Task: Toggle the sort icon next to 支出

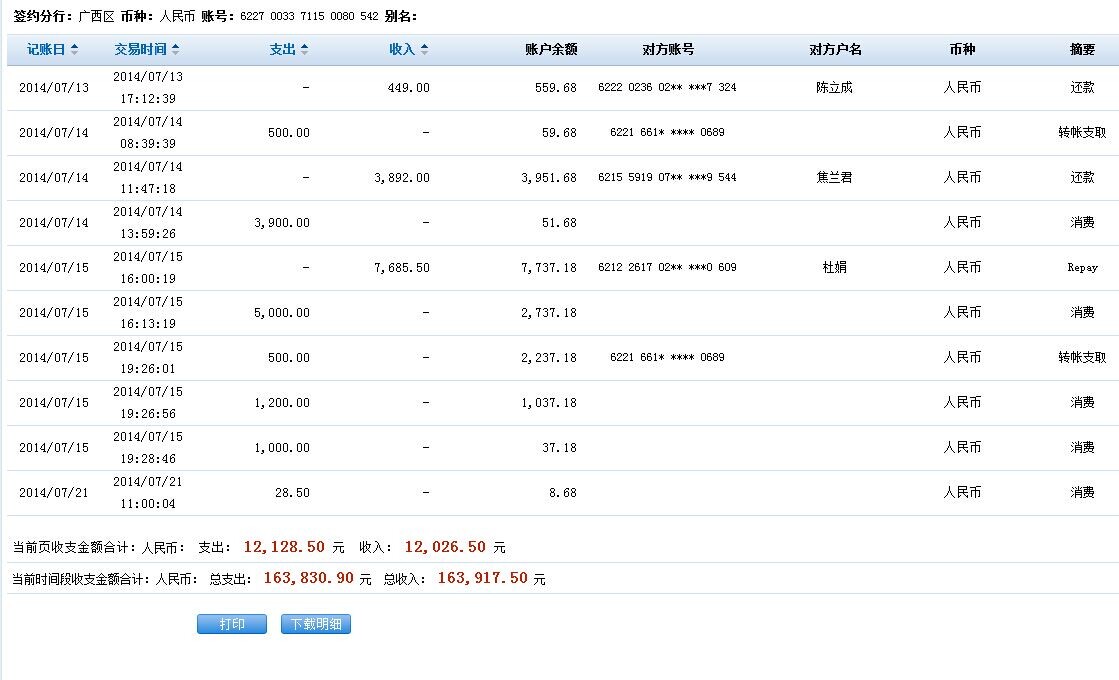Action: (304, 49)
